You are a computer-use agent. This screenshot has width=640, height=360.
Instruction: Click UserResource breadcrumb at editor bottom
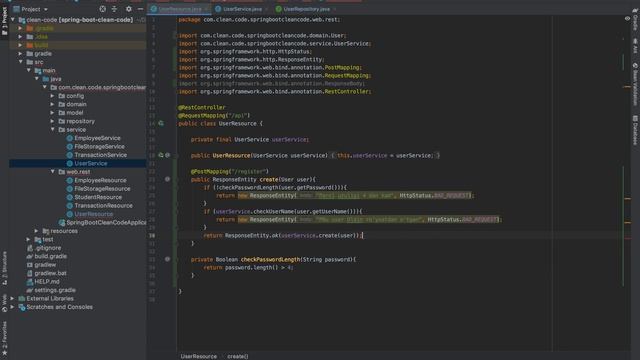pos(199,356)
